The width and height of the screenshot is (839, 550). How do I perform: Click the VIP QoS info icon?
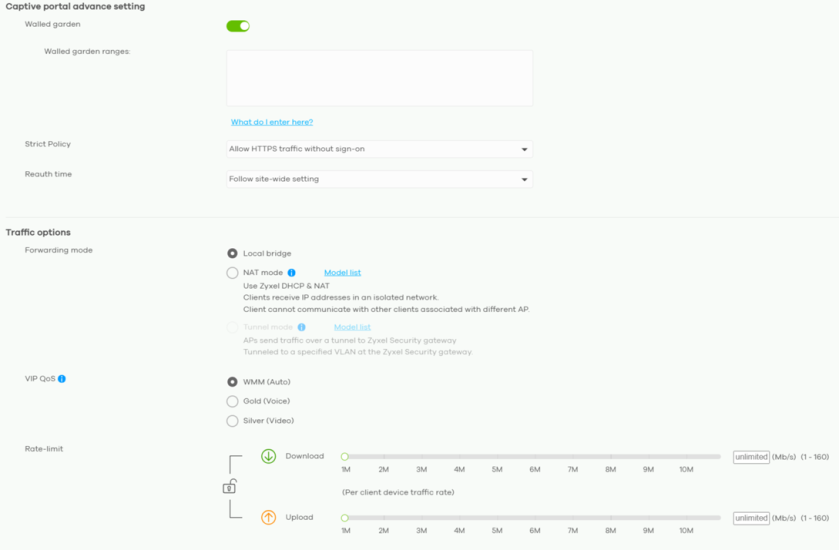click(62, 379)
